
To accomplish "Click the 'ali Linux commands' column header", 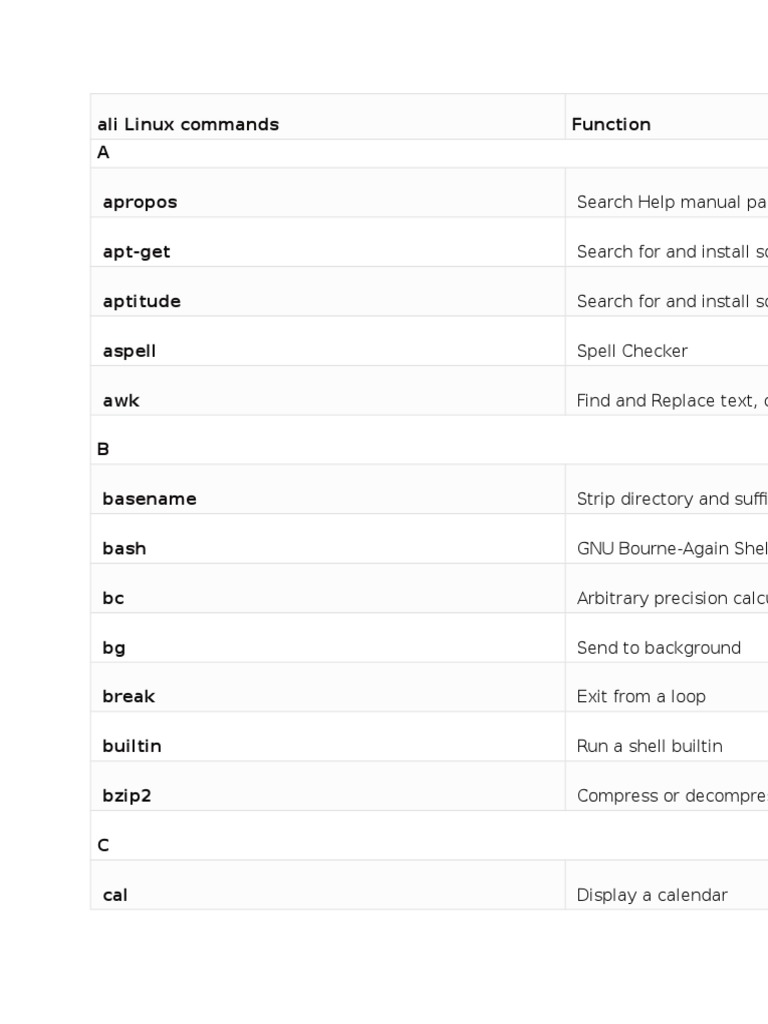I will pos(188,124).
